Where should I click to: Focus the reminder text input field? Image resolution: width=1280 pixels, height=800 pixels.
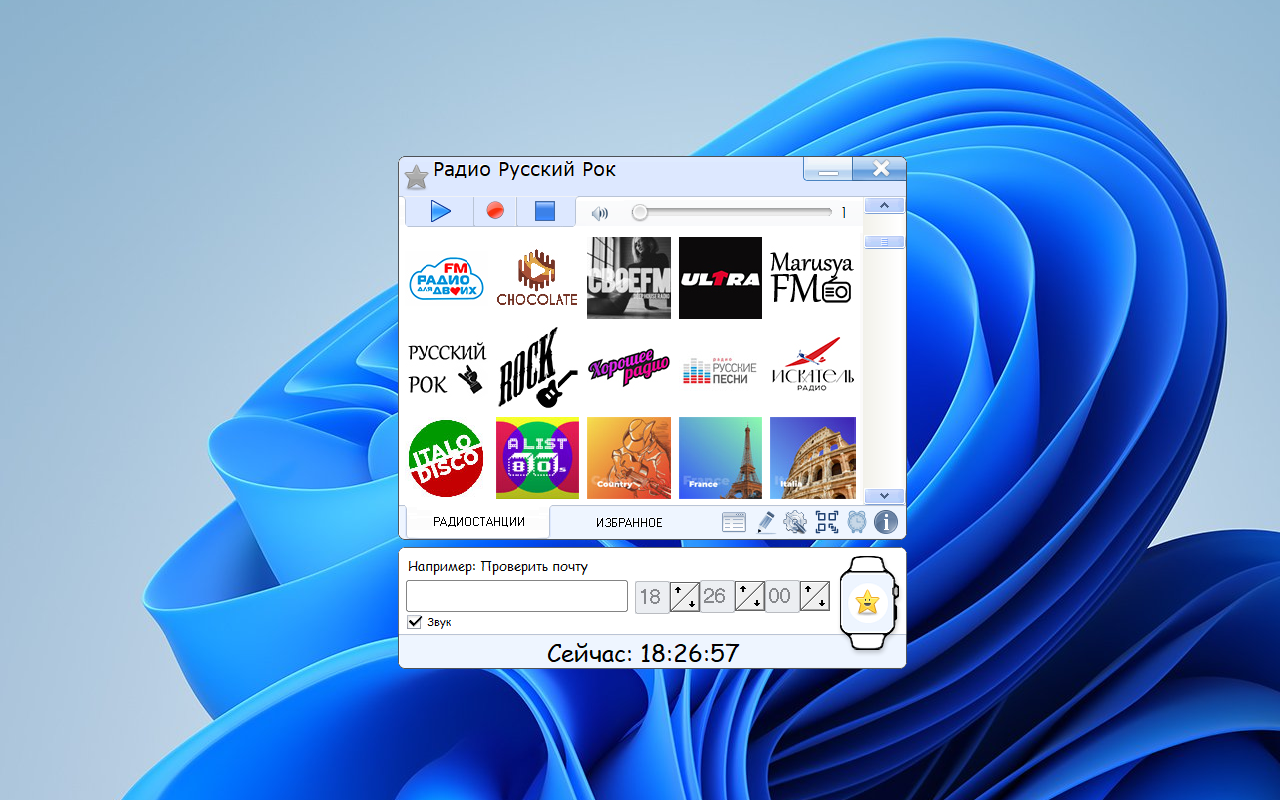(517, 596)
